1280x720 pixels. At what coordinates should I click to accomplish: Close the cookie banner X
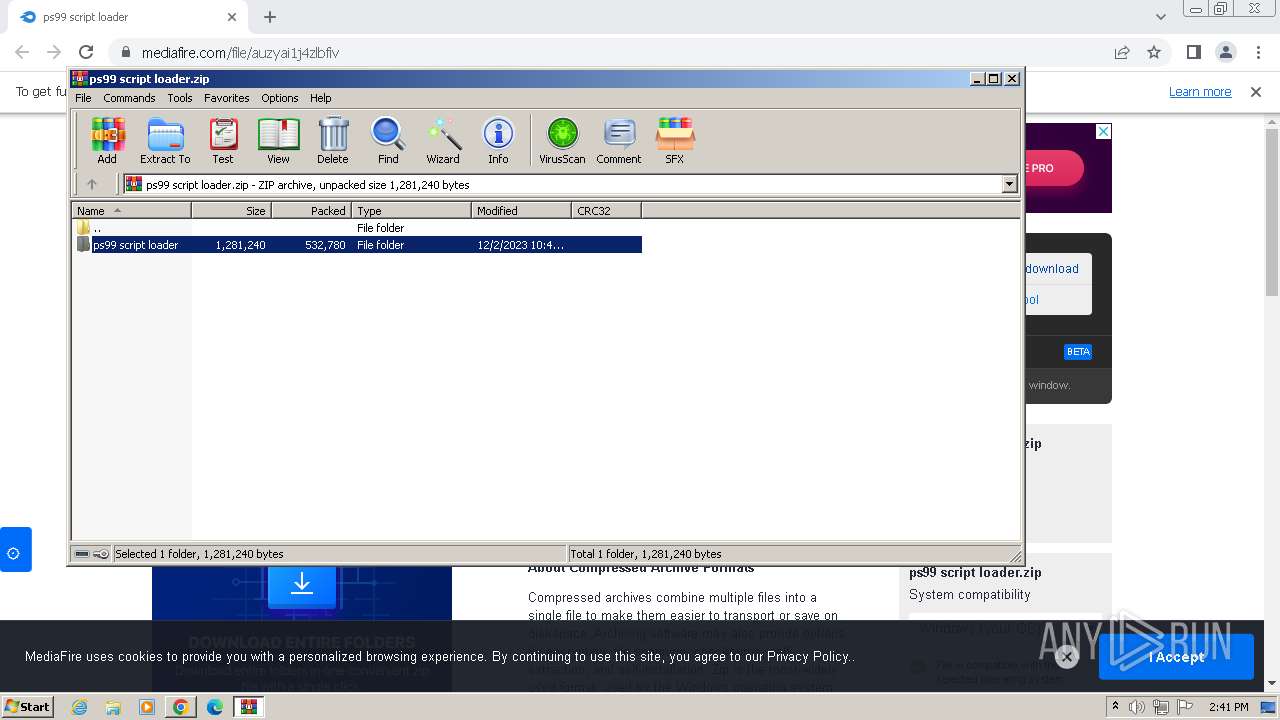[1066, 657]
